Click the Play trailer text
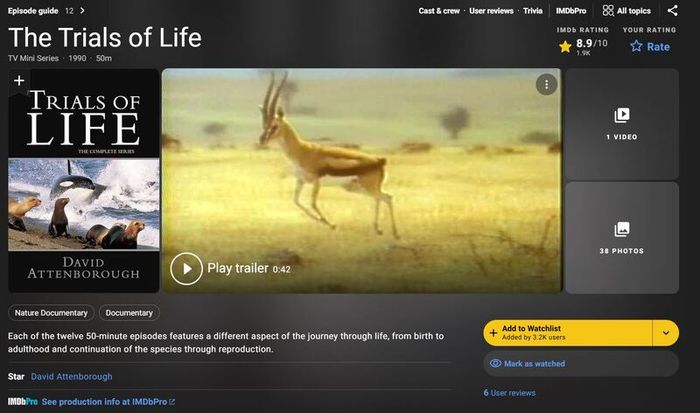 pos(238,268)
